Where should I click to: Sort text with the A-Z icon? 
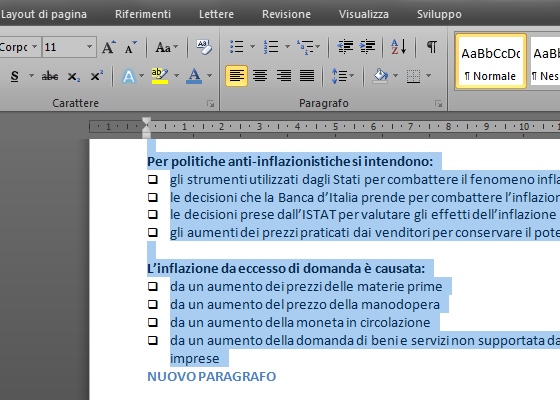[399, 47]
